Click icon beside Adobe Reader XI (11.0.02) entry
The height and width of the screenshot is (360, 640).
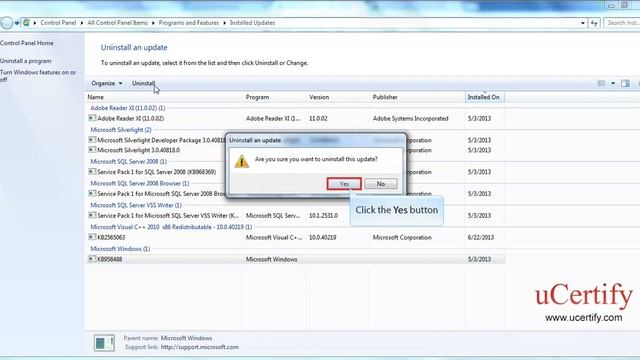point(92,118)
